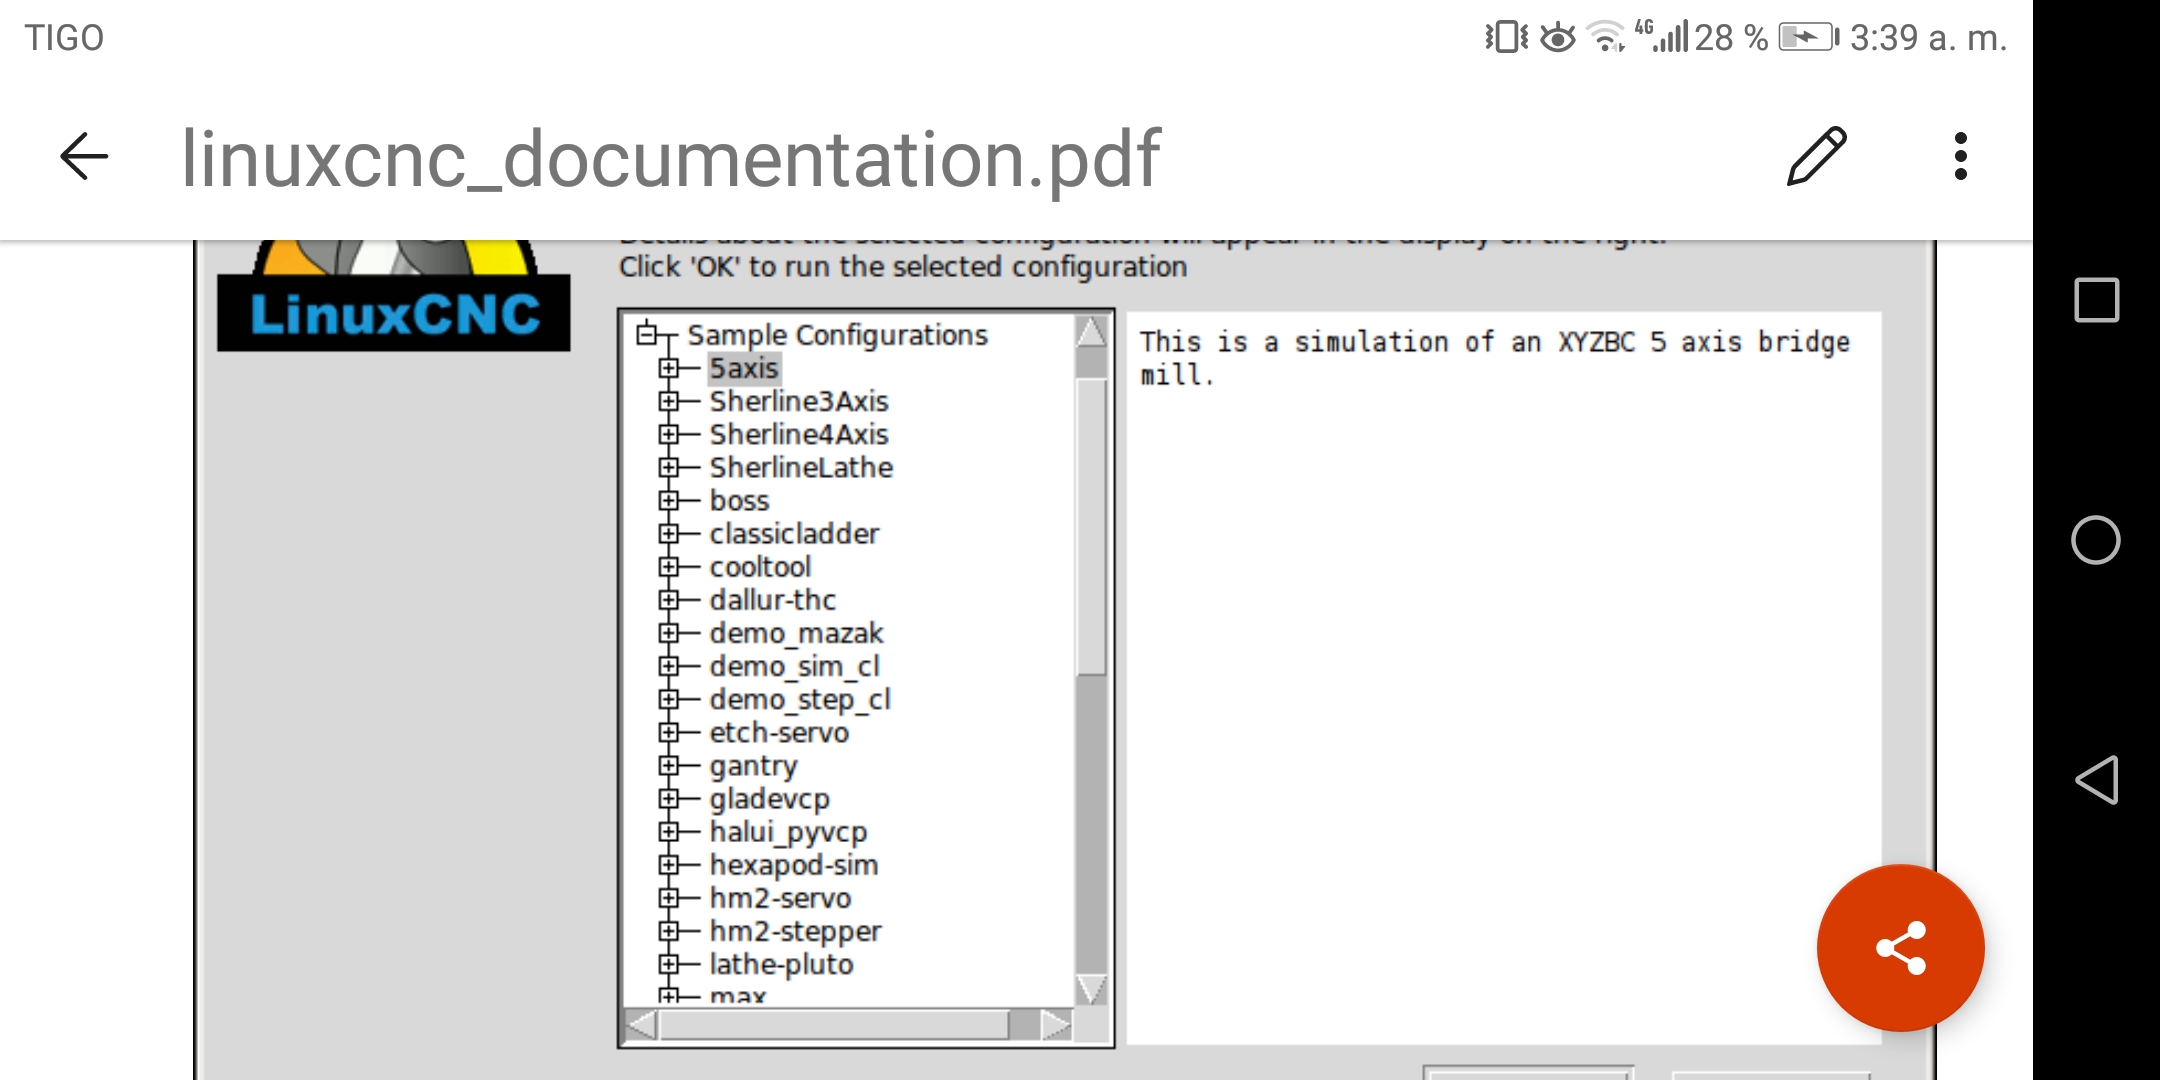Select the demo_step_cl configuration
This screenshot has height=1080, width=2160.
[799, 699]
